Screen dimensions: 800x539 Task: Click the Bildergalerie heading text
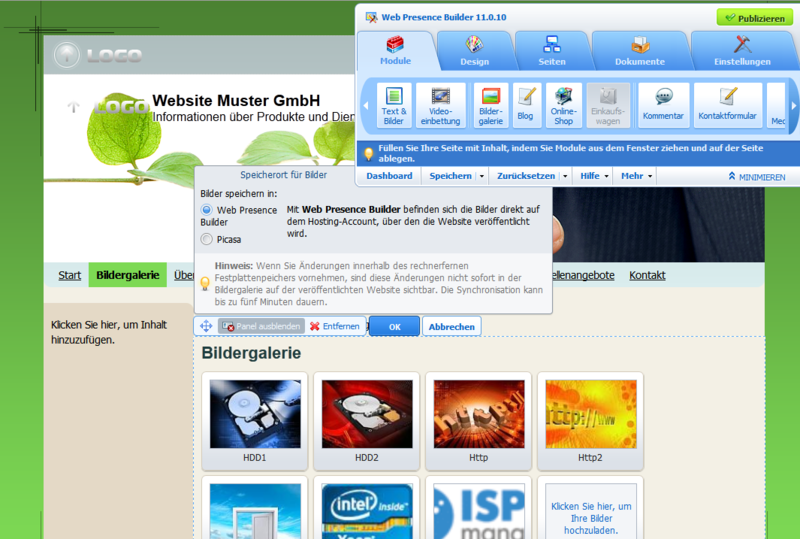coord(251,353)
